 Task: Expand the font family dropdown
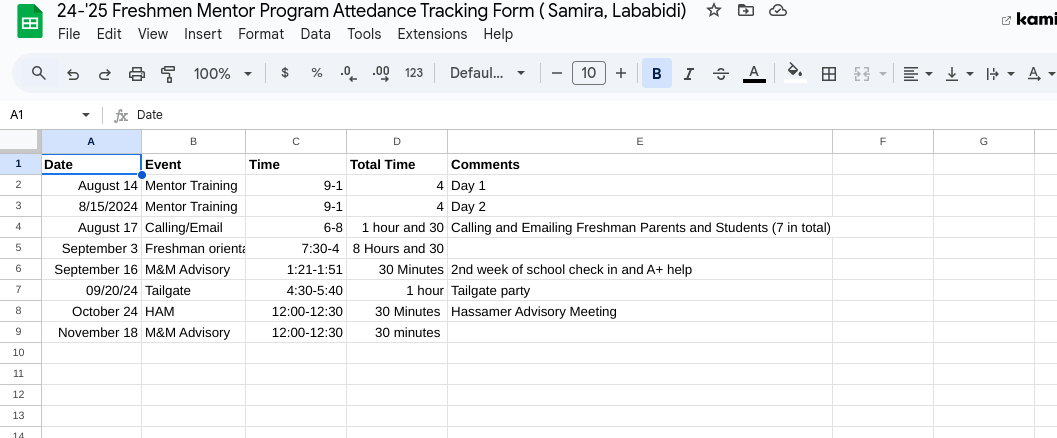click(x=487, y=73)
